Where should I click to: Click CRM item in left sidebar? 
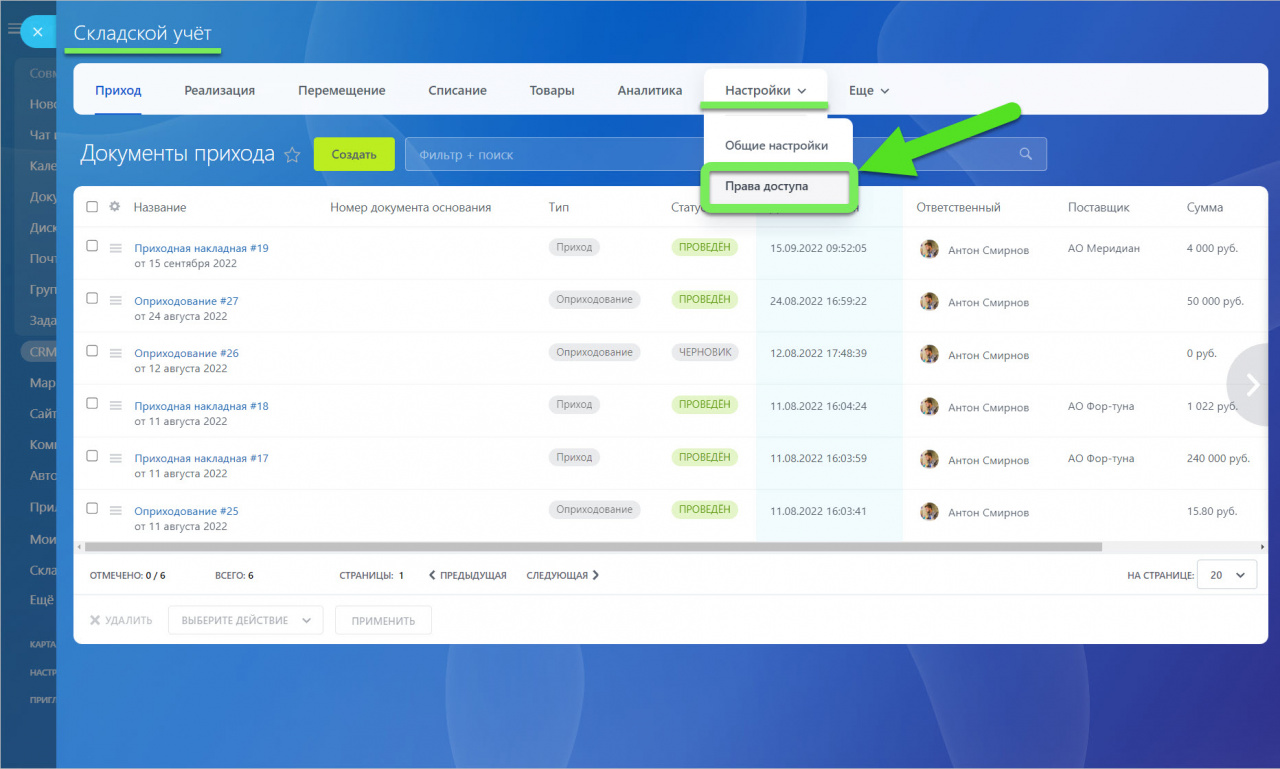pyautogui.click(x=42, y=352)
